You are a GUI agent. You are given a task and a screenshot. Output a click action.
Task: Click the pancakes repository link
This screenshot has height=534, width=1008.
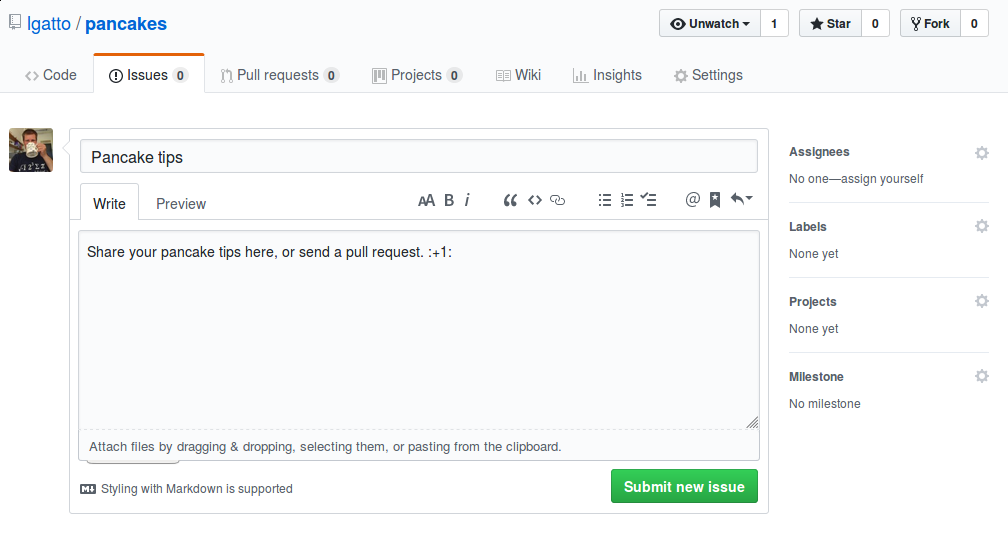pos(126,24)
